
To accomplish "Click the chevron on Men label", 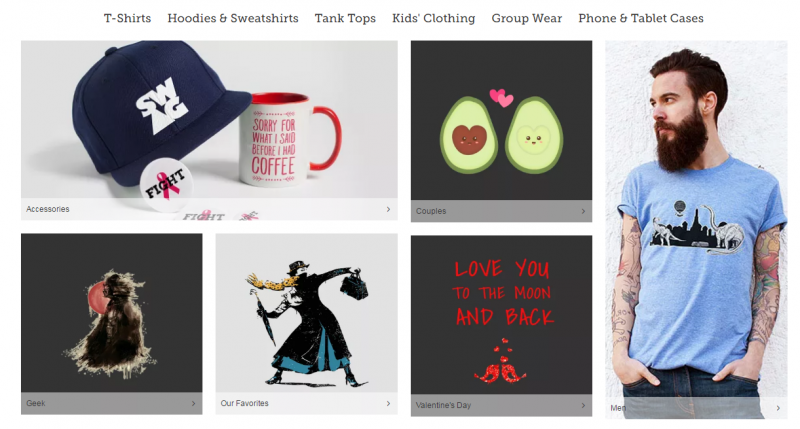I will tap(778, 408).
